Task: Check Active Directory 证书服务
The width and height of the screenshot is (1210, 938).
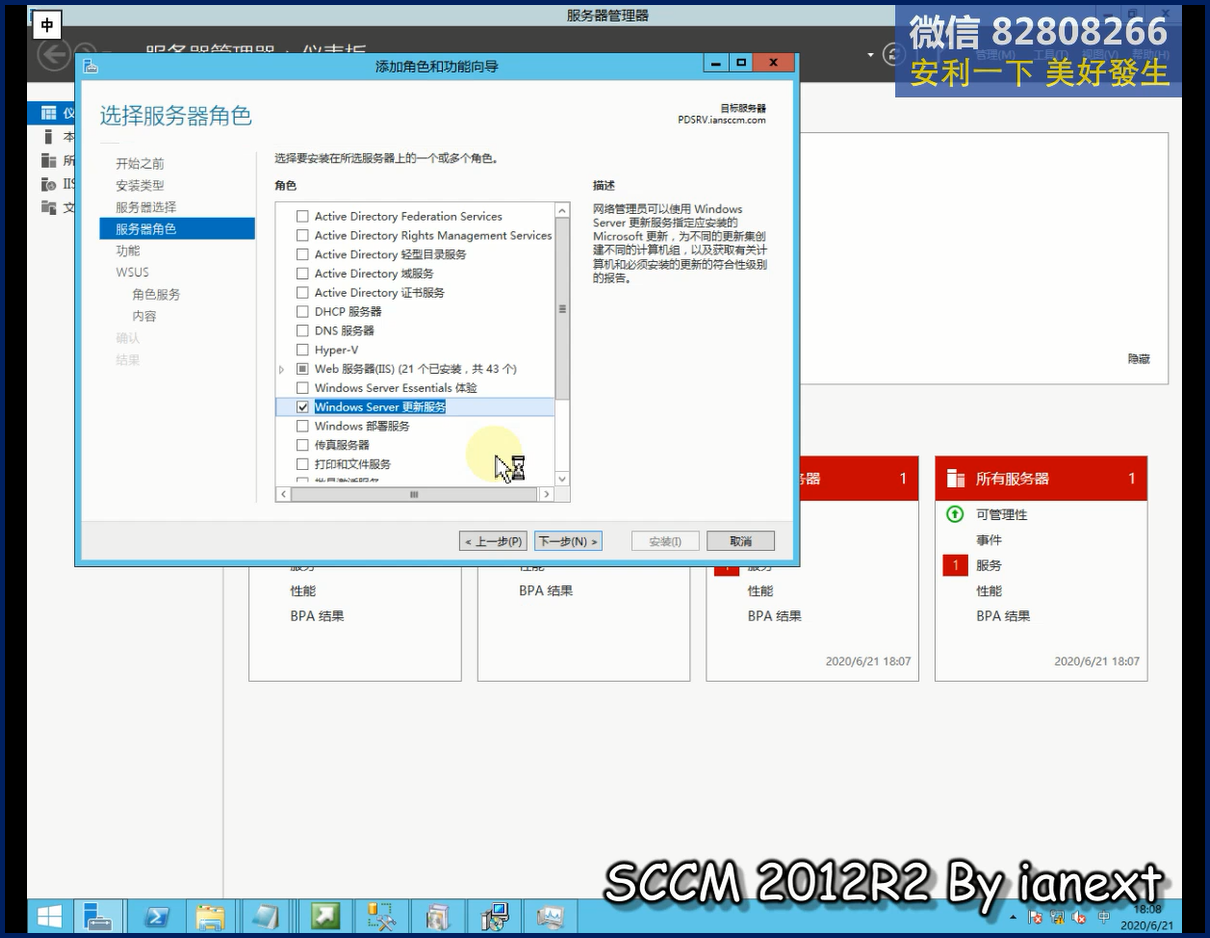Action: click(303, 292)
